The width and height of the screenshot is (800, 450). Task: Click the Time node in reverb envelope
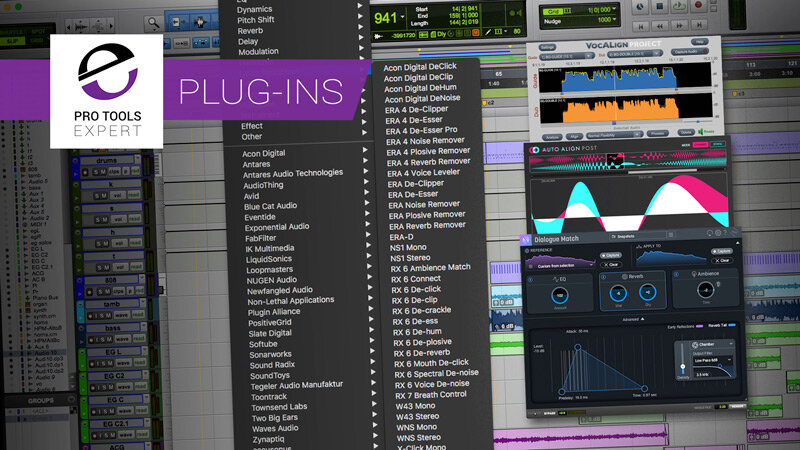[644, 389]
